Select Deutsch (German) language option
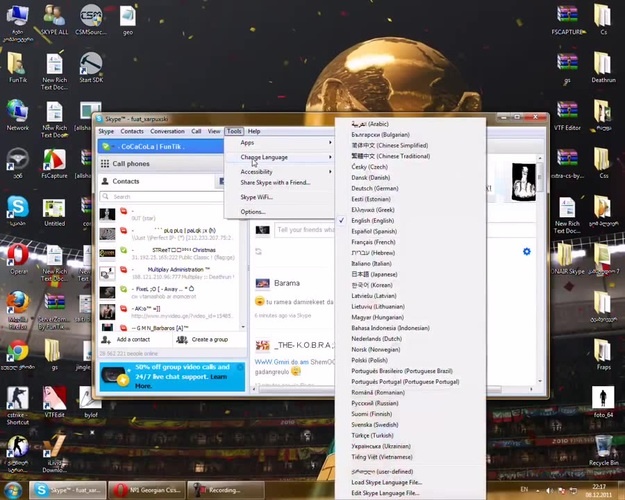The width and height of the screenshot is (625, 500). (x=375, y=188)
